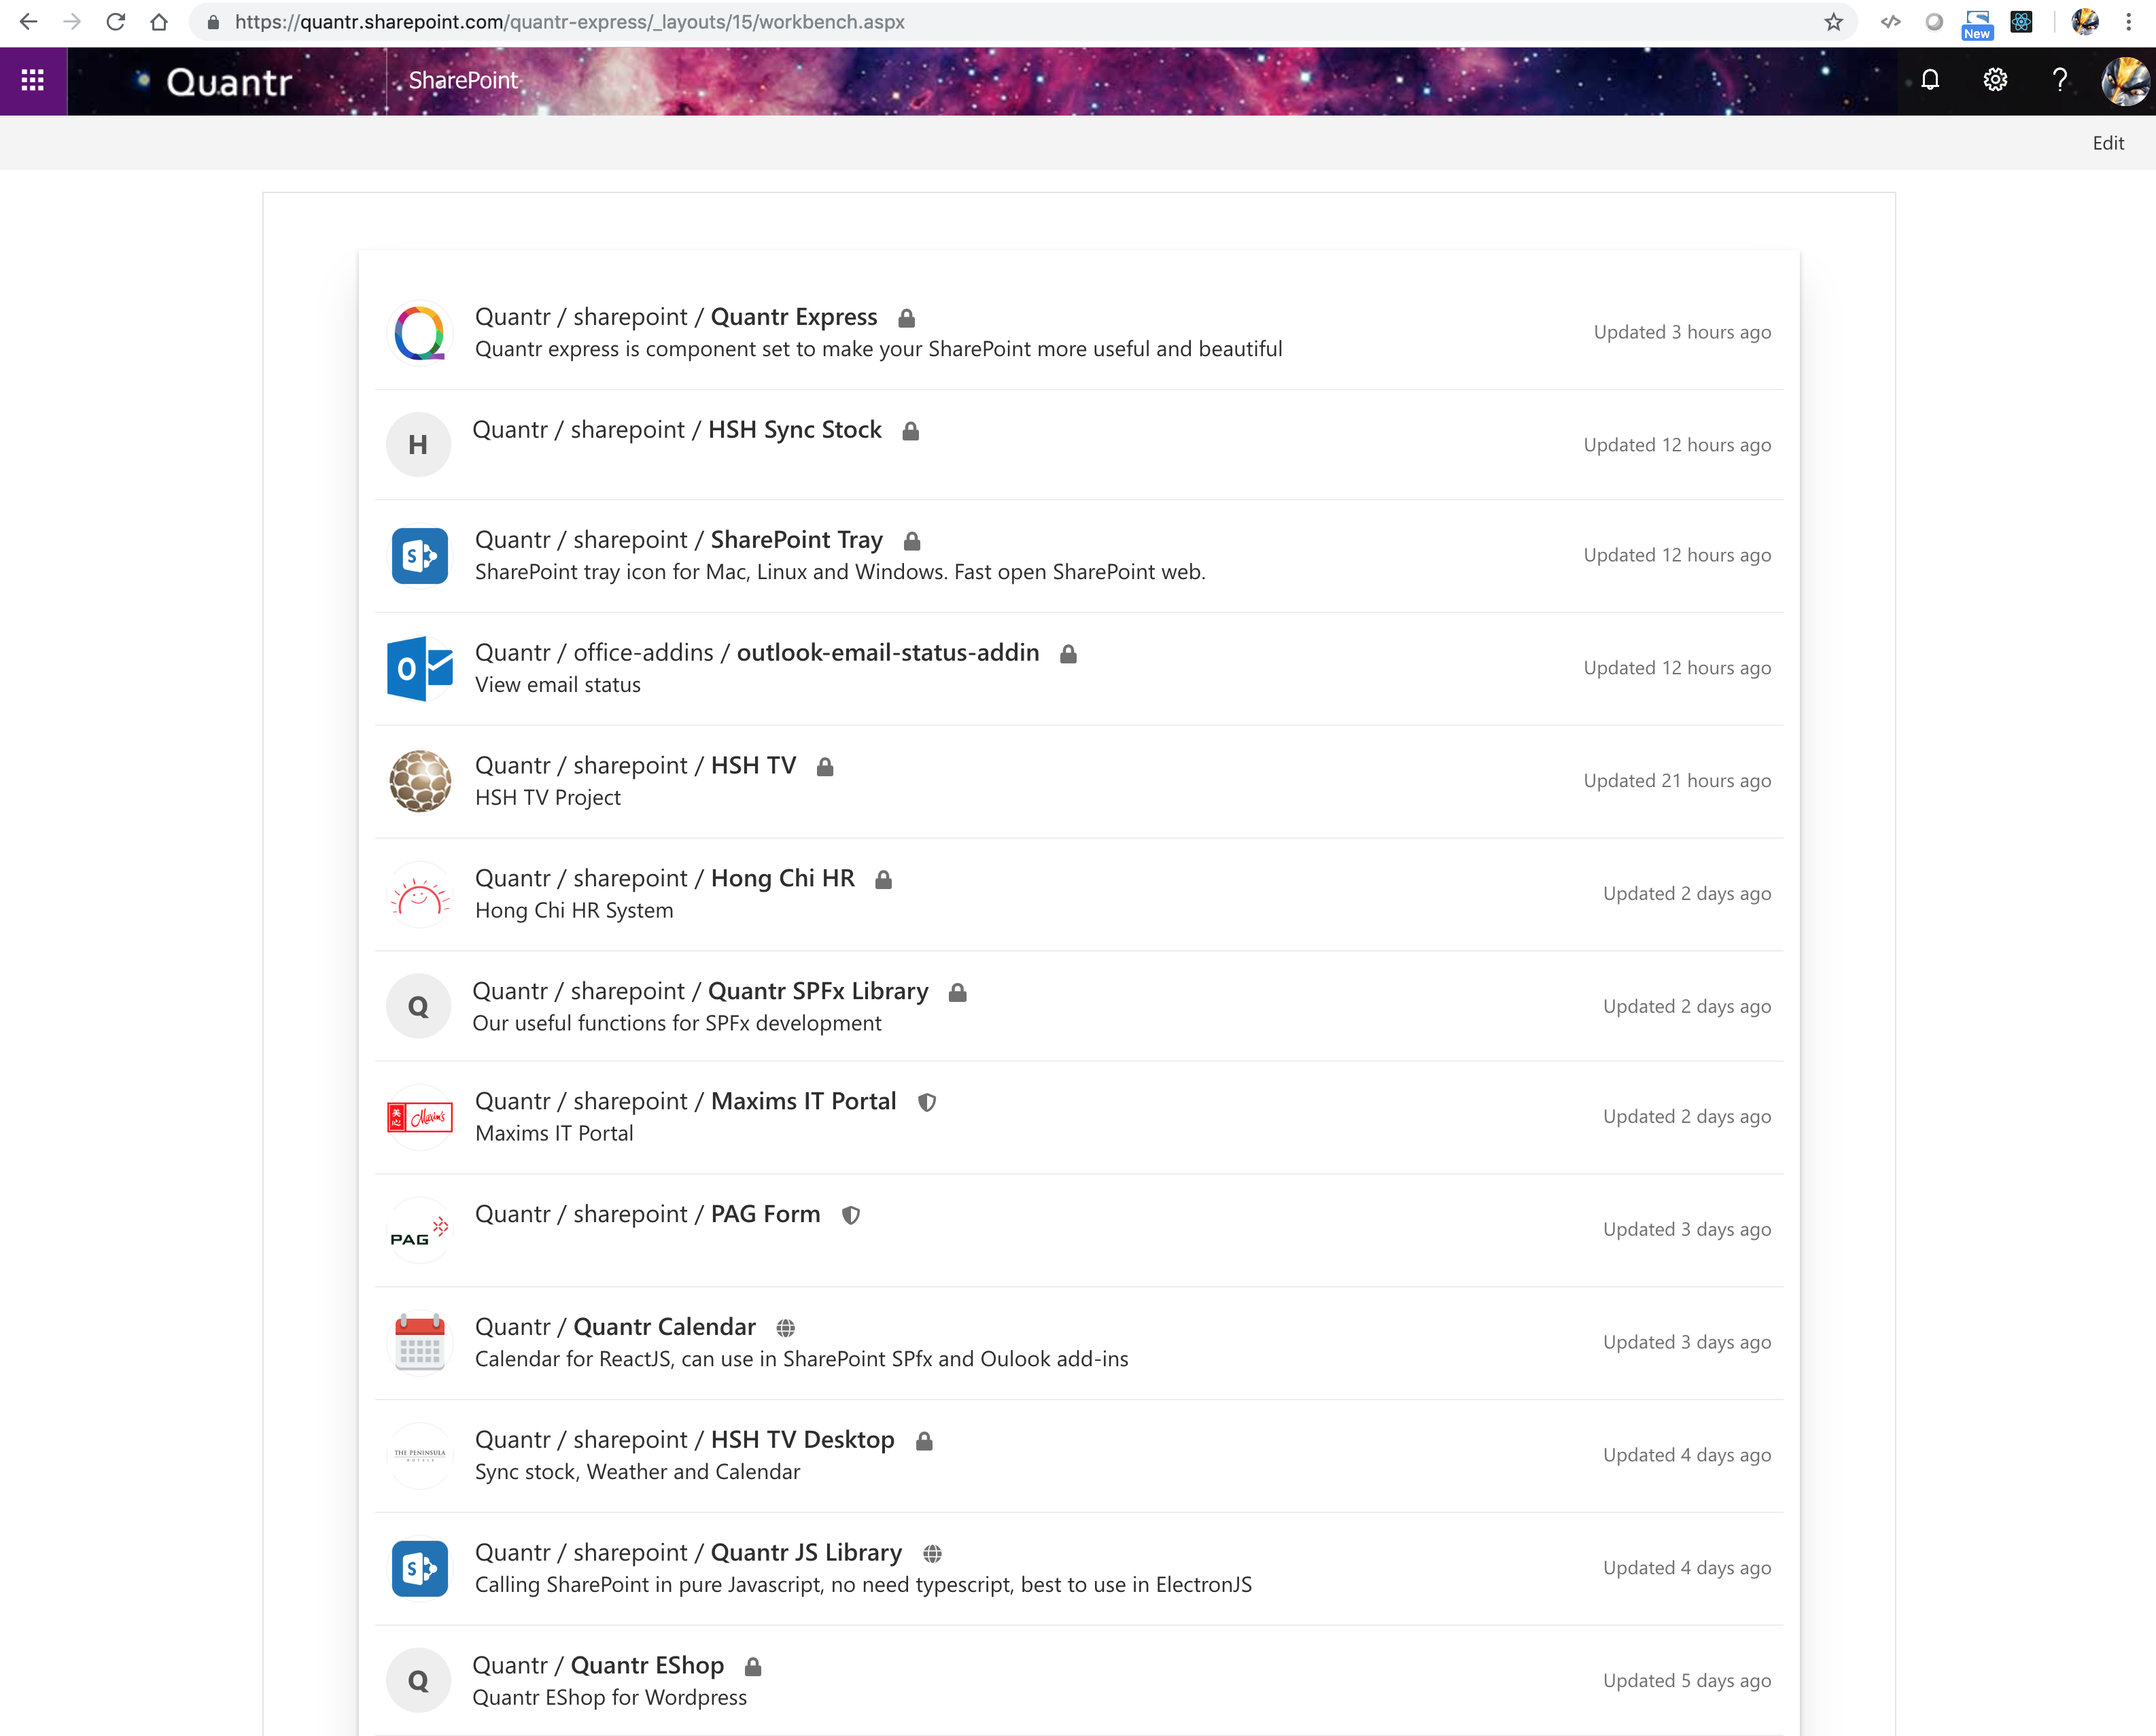This screenshot has width=2156, height=1736.
Task: Click 'Updated 3 hours ago' text
Action: pyautogui.click(x=1682, y=332)
